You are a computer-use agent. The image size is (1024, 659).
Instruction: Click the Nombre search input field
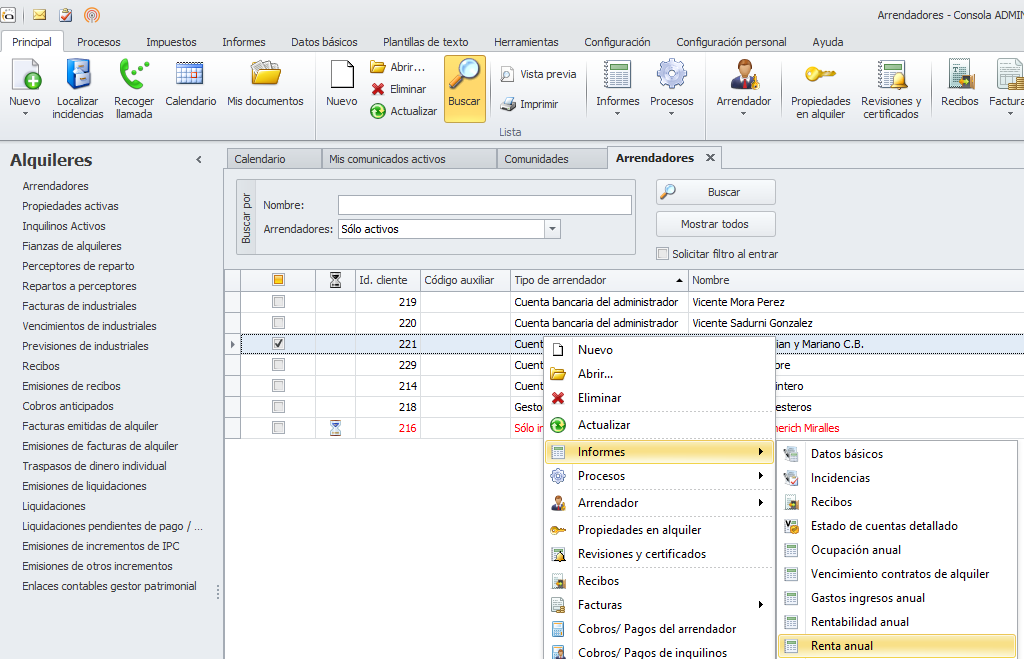point(484,205)
